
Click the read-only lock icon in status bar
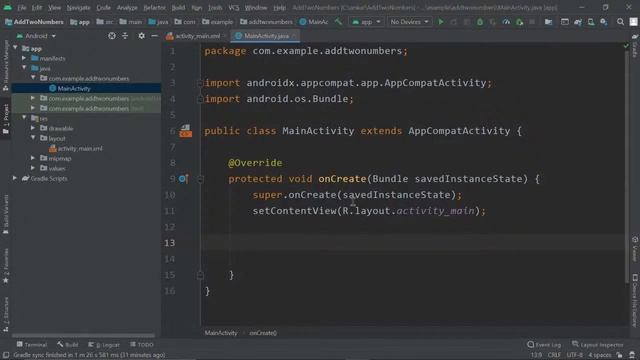coord(620,355)
